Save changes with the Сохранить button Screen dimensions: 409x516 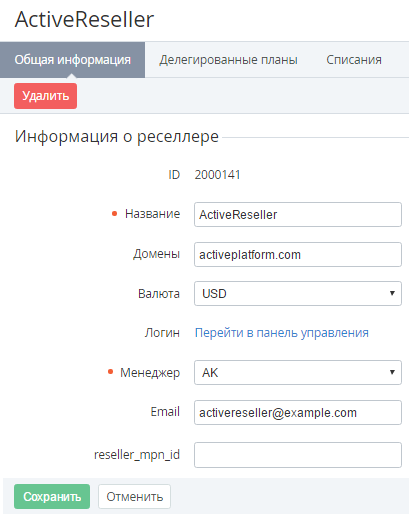pos(52,497)
